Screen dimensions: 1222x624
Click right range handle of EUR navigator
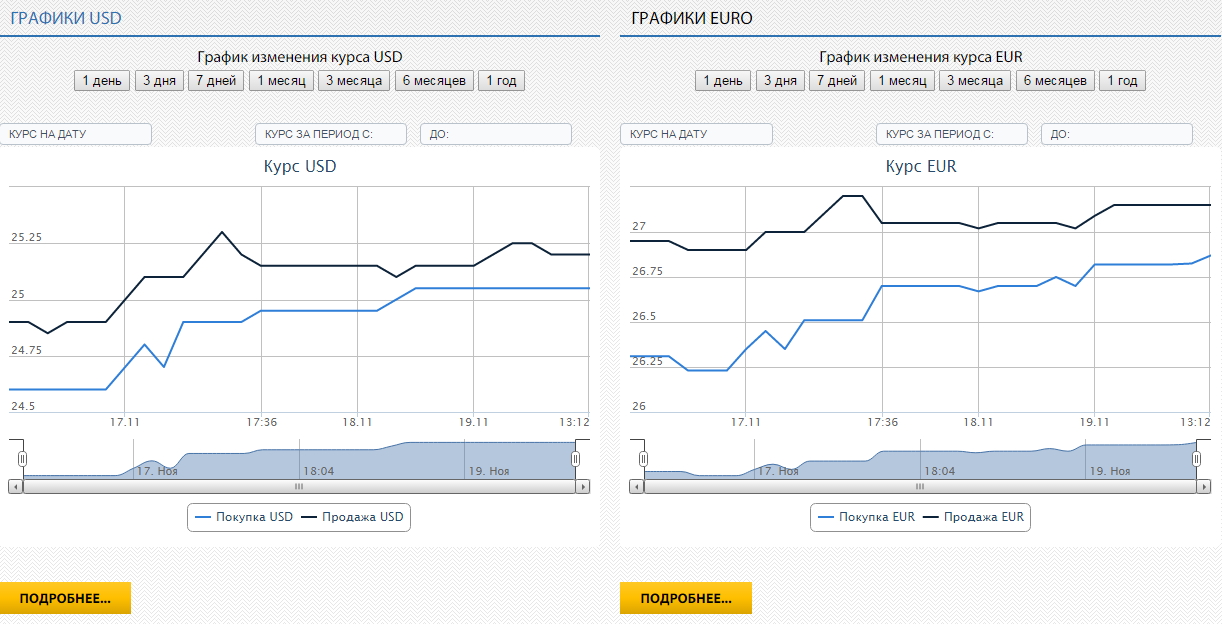click(1197, 459)
